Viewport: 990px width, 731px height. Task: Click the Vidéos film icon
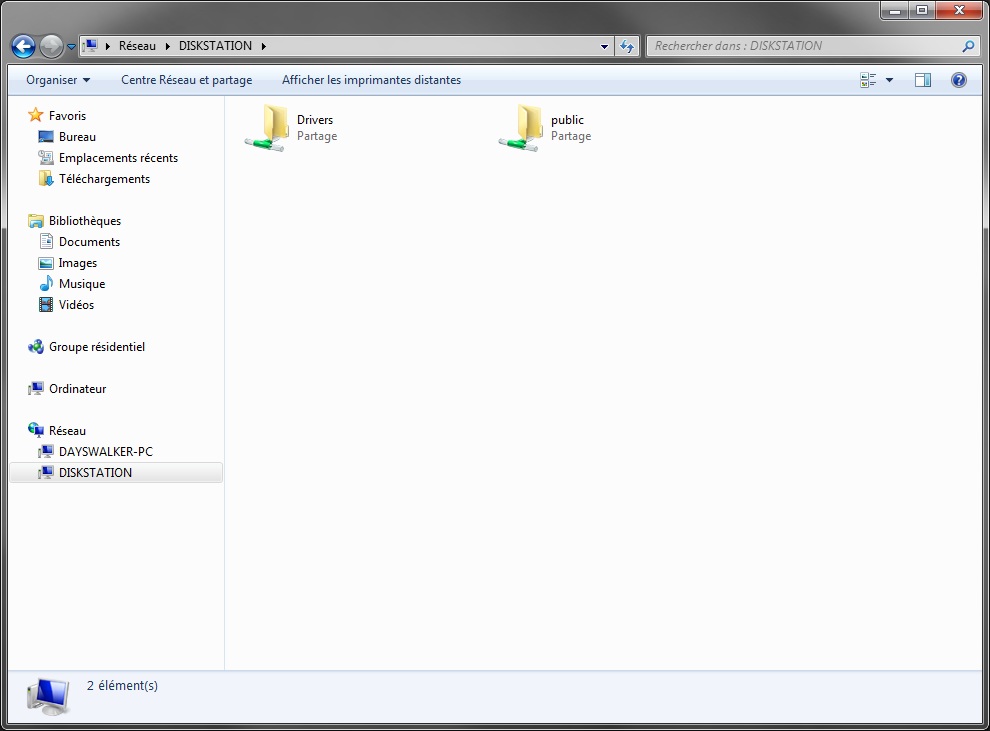coord(46,305)
